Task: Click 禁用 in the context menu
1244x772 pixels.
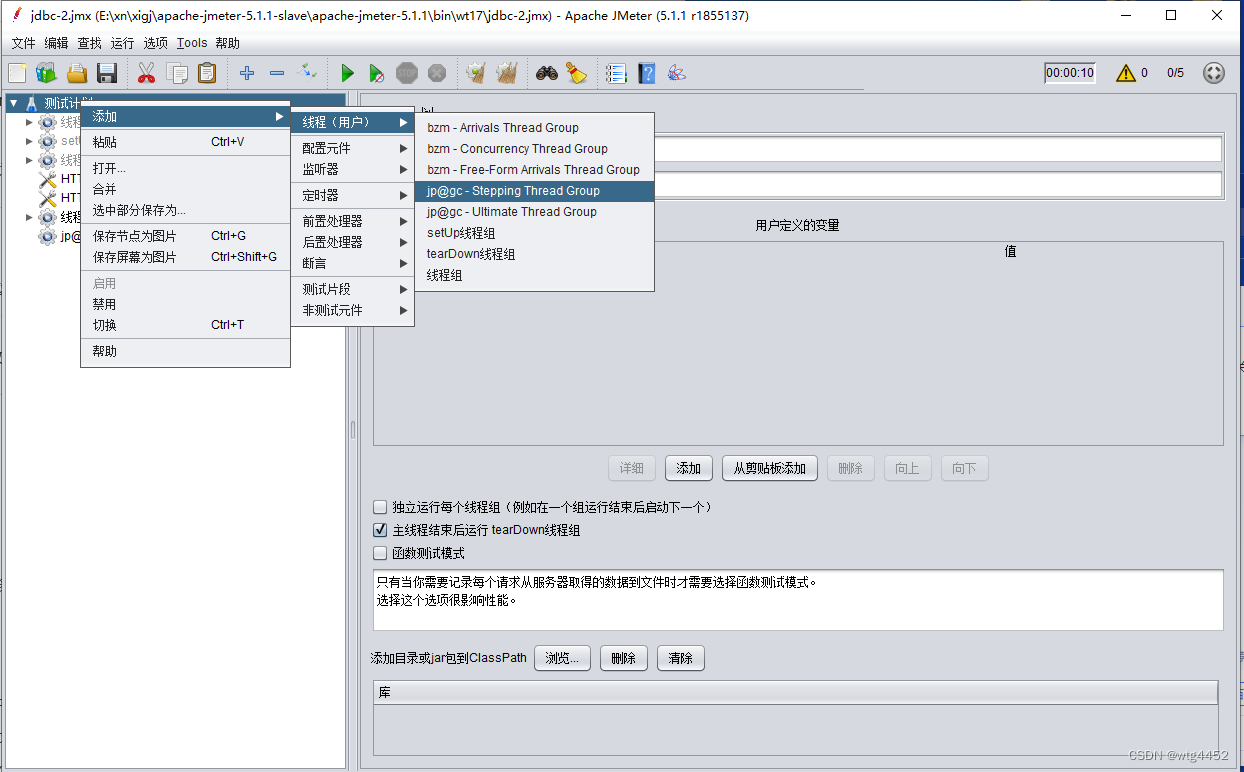Action: [185, 304]
